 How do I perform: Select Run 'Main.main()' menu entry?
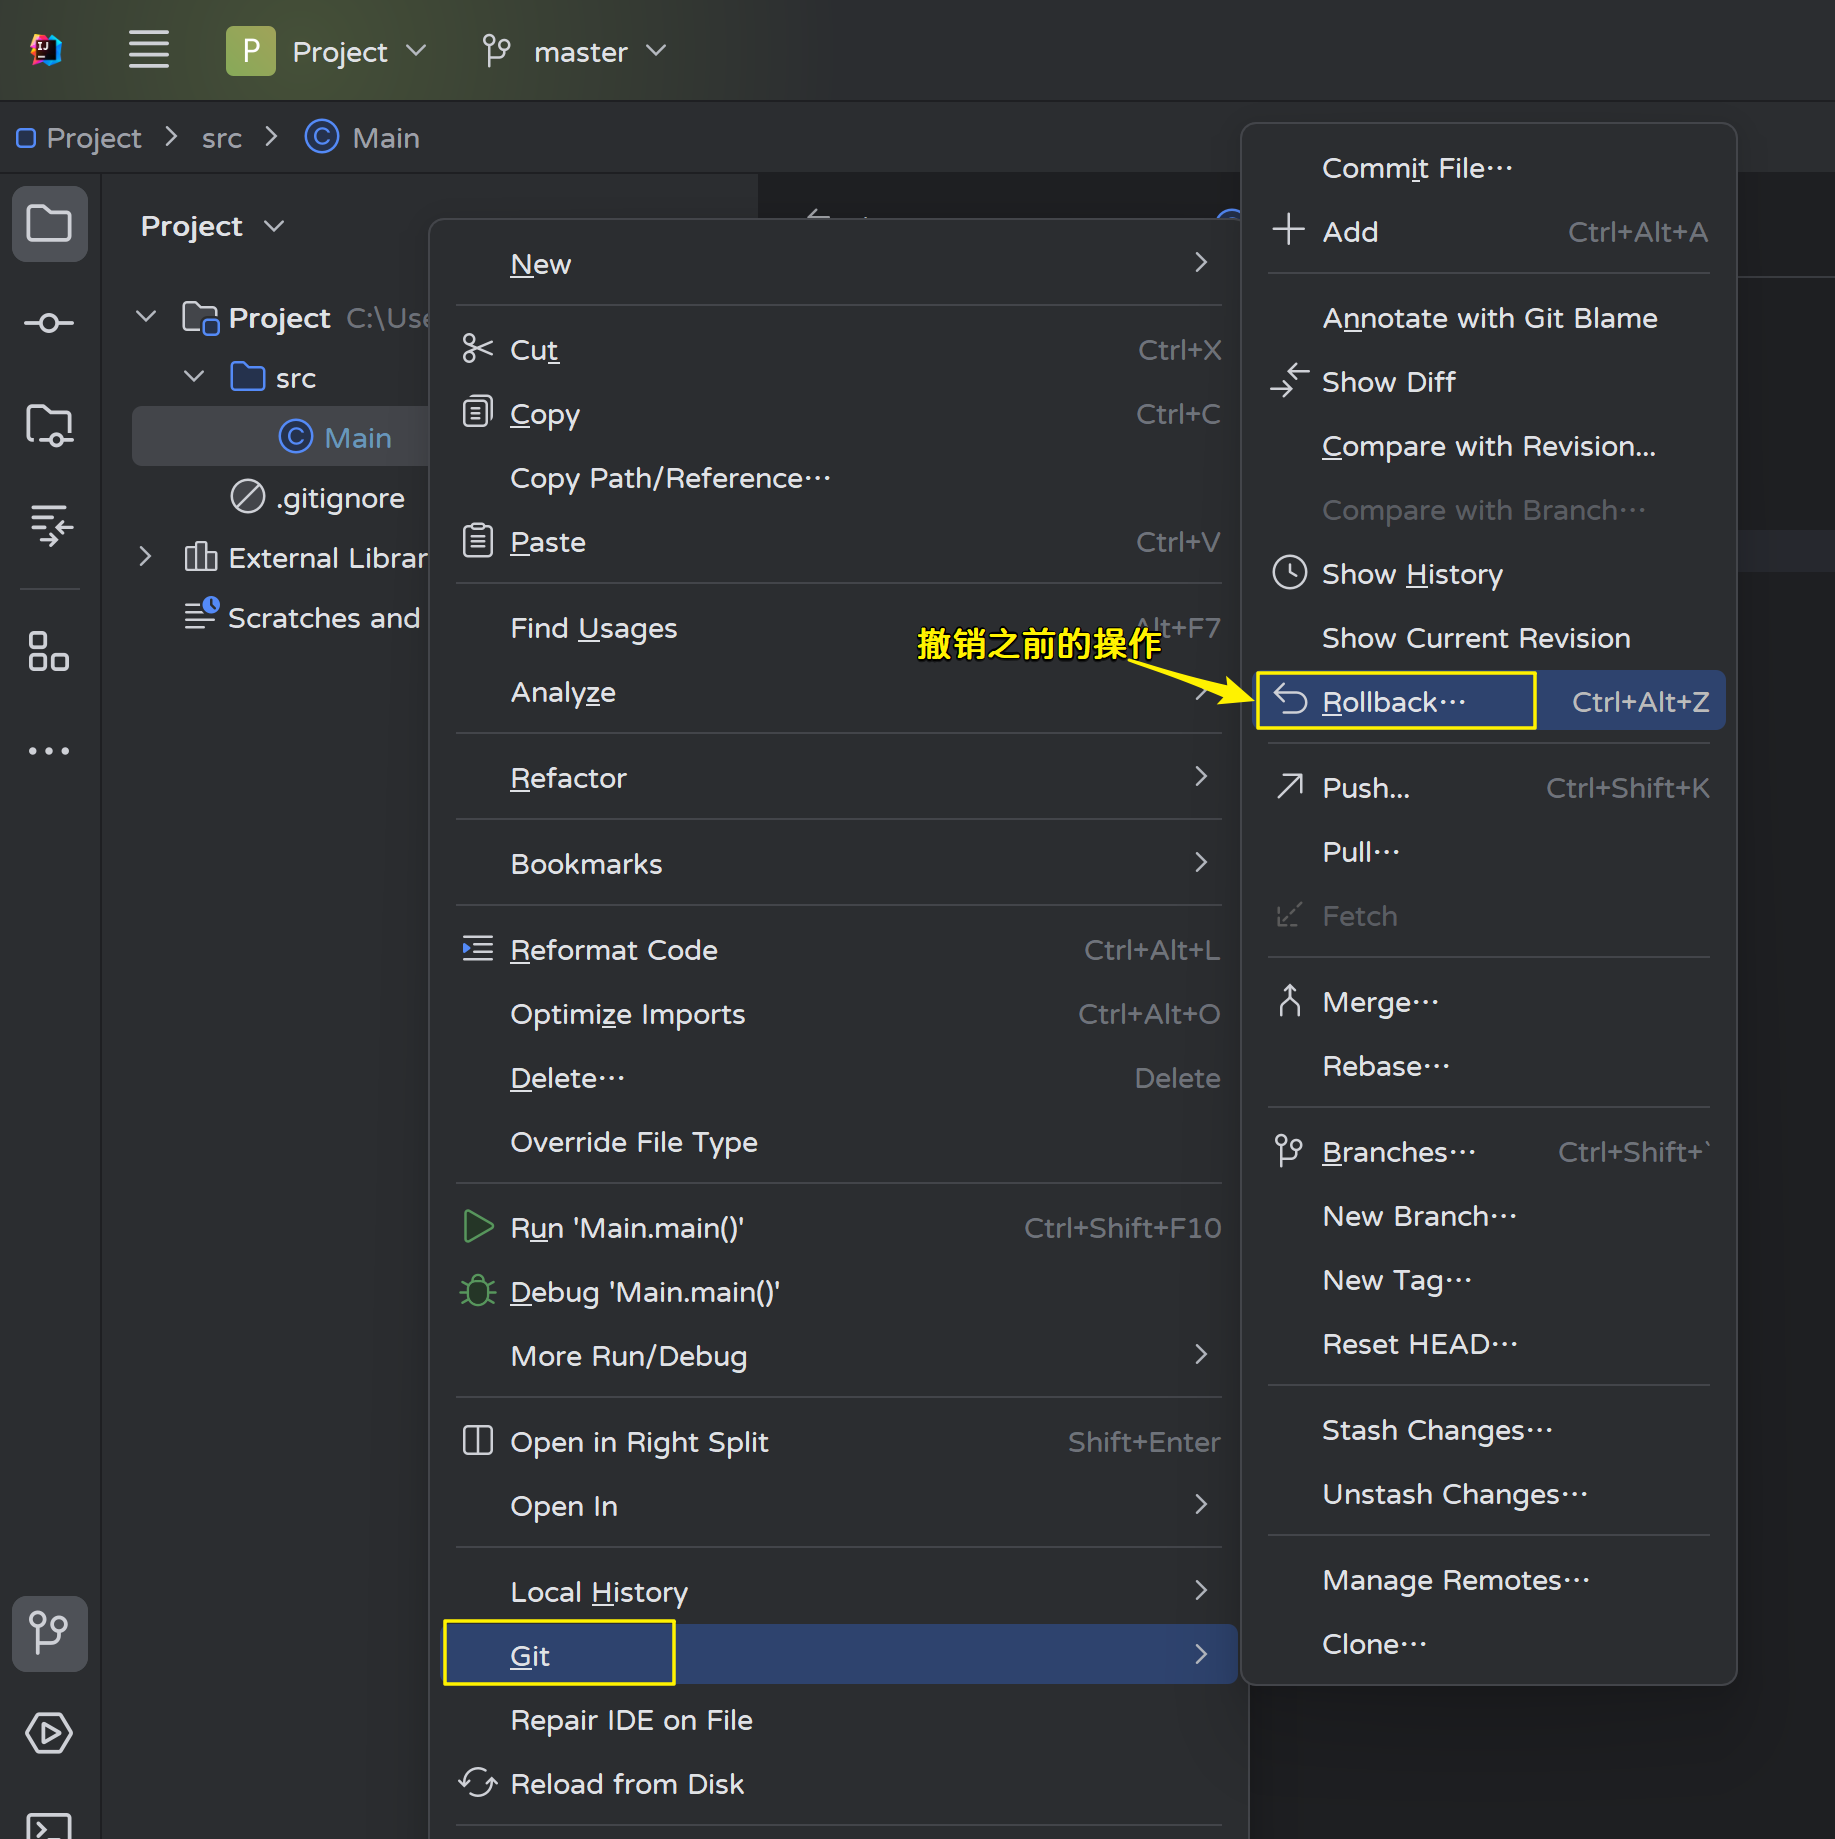click(626, 1228)
